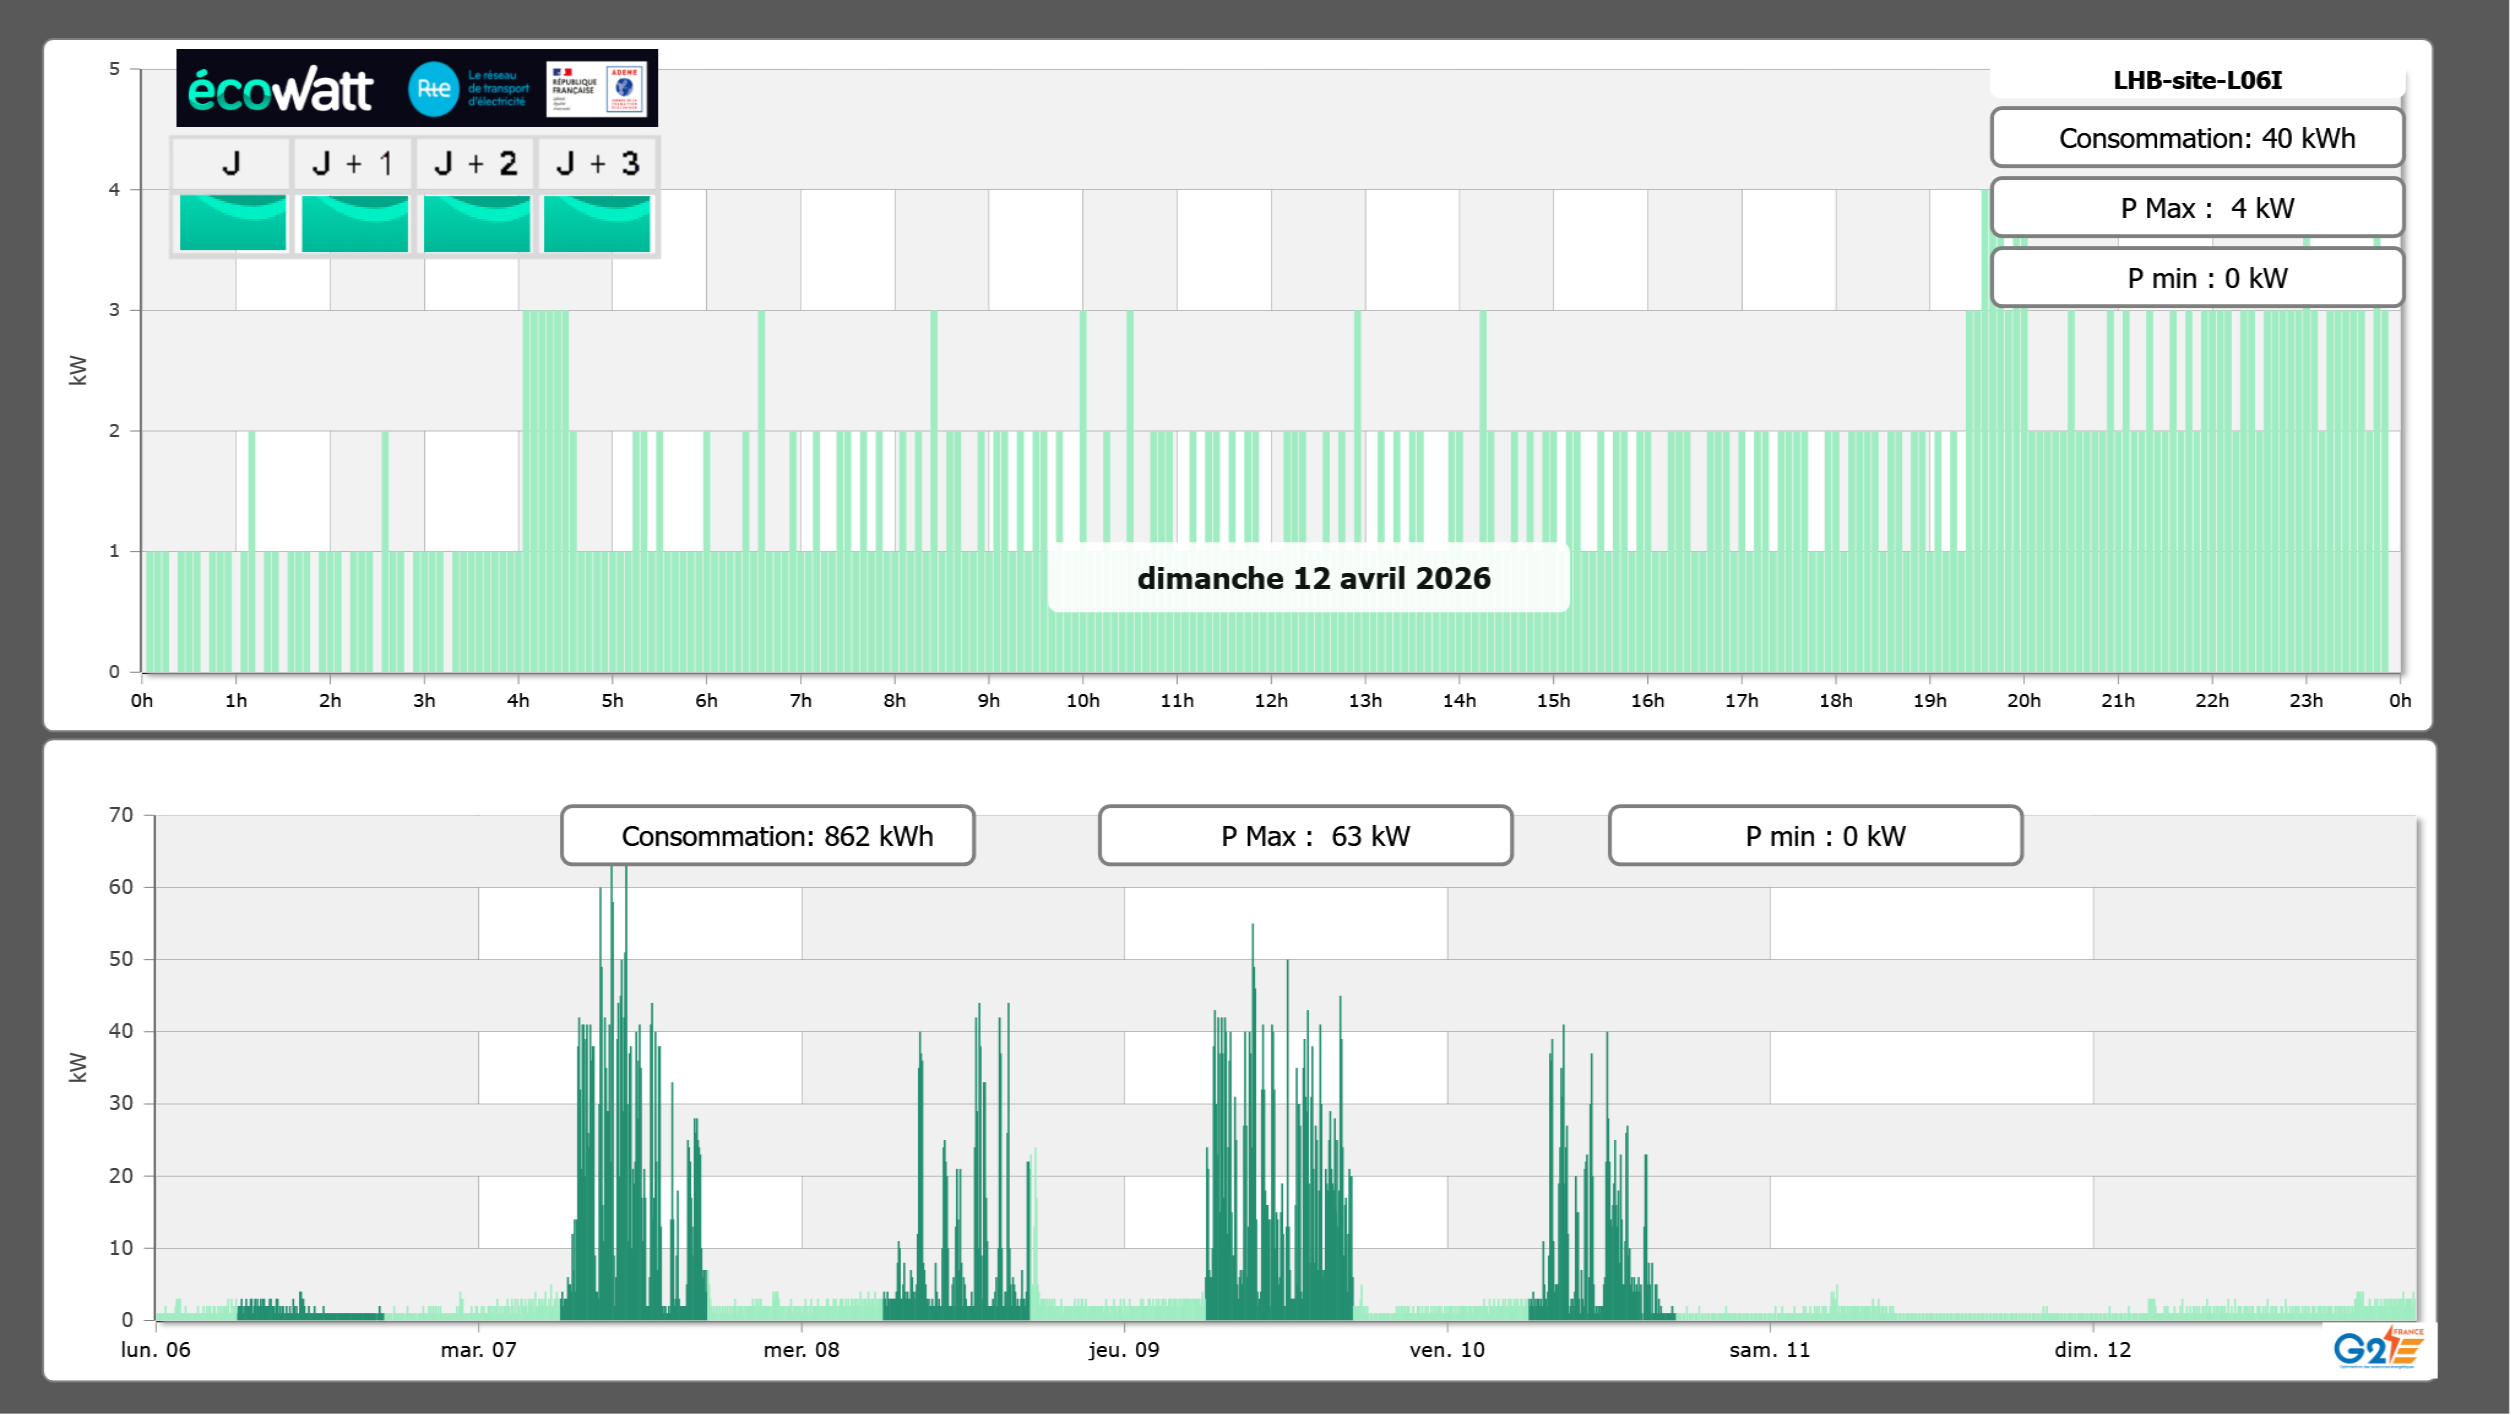The image size is (2511, 1415).
Task: Click the green signal icon under J + 3
Action: pos(597,223)
